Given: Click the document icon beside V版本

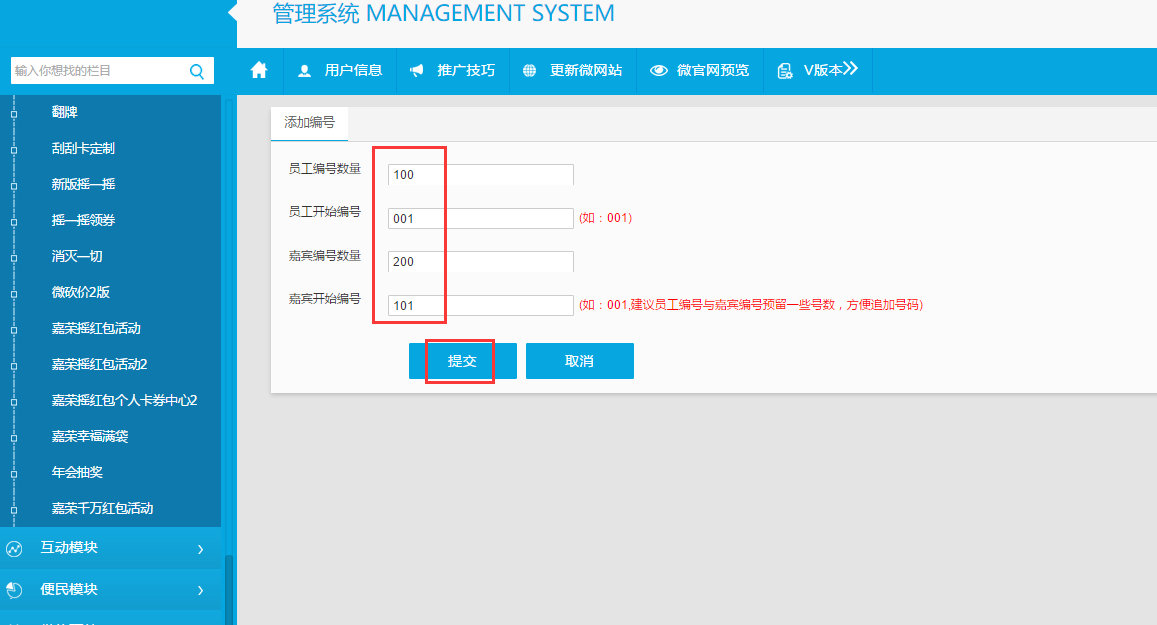Looking at the screenshot, I should [x=785, y=71].
